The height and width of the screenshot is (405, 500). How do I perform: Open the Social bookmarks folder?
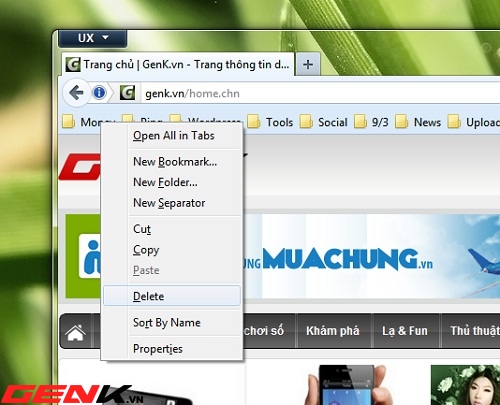point(323,122)
